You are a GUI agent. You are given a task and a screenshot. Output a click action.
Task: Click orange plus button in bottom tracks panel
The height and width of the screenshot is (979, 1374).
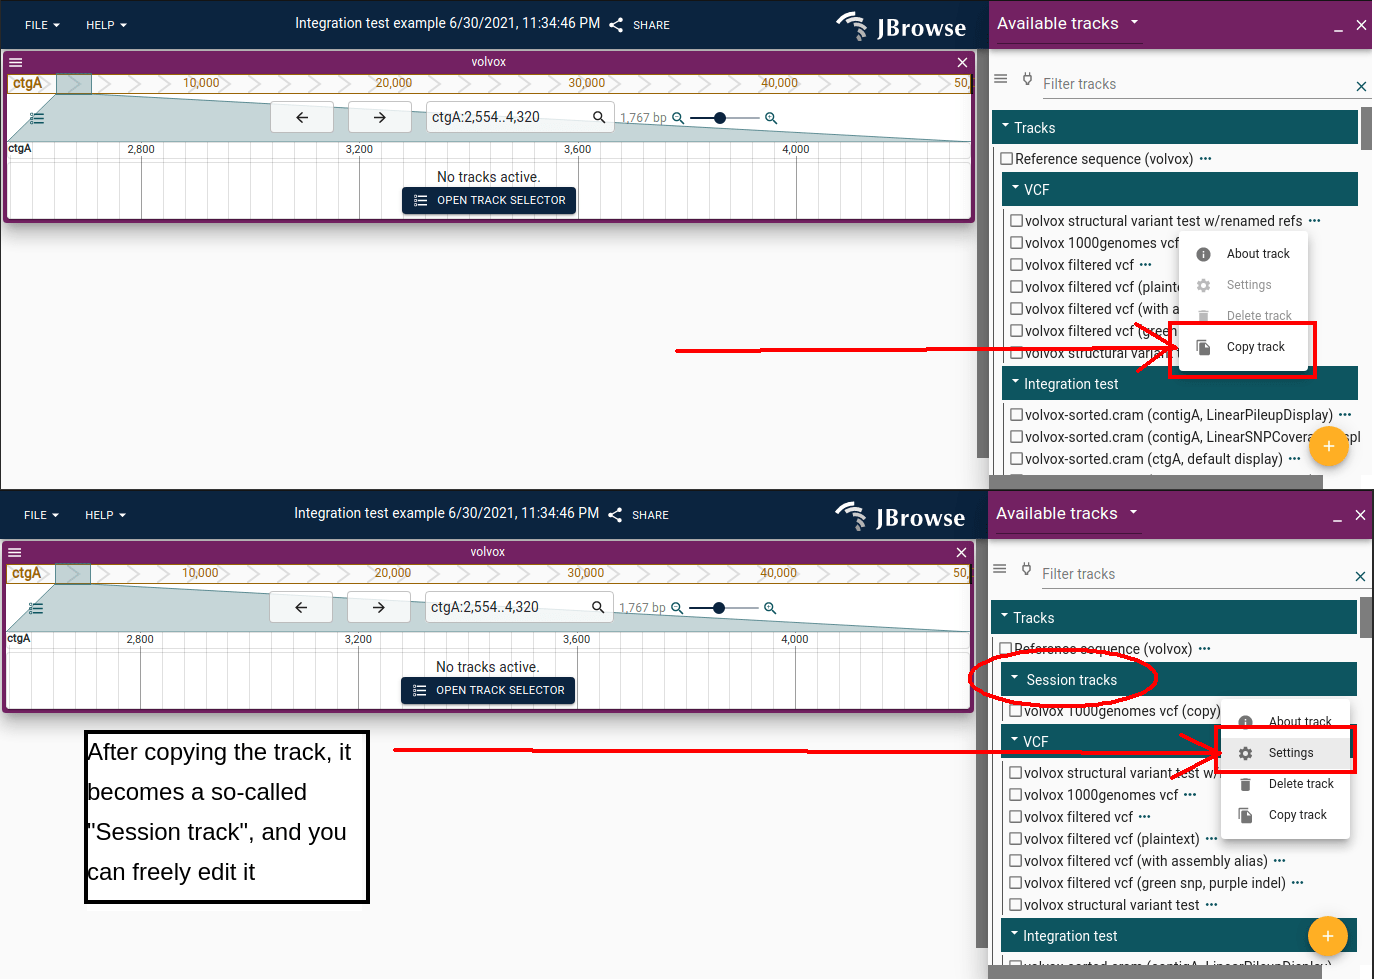pyautogui.click(x=1328, y=936)
